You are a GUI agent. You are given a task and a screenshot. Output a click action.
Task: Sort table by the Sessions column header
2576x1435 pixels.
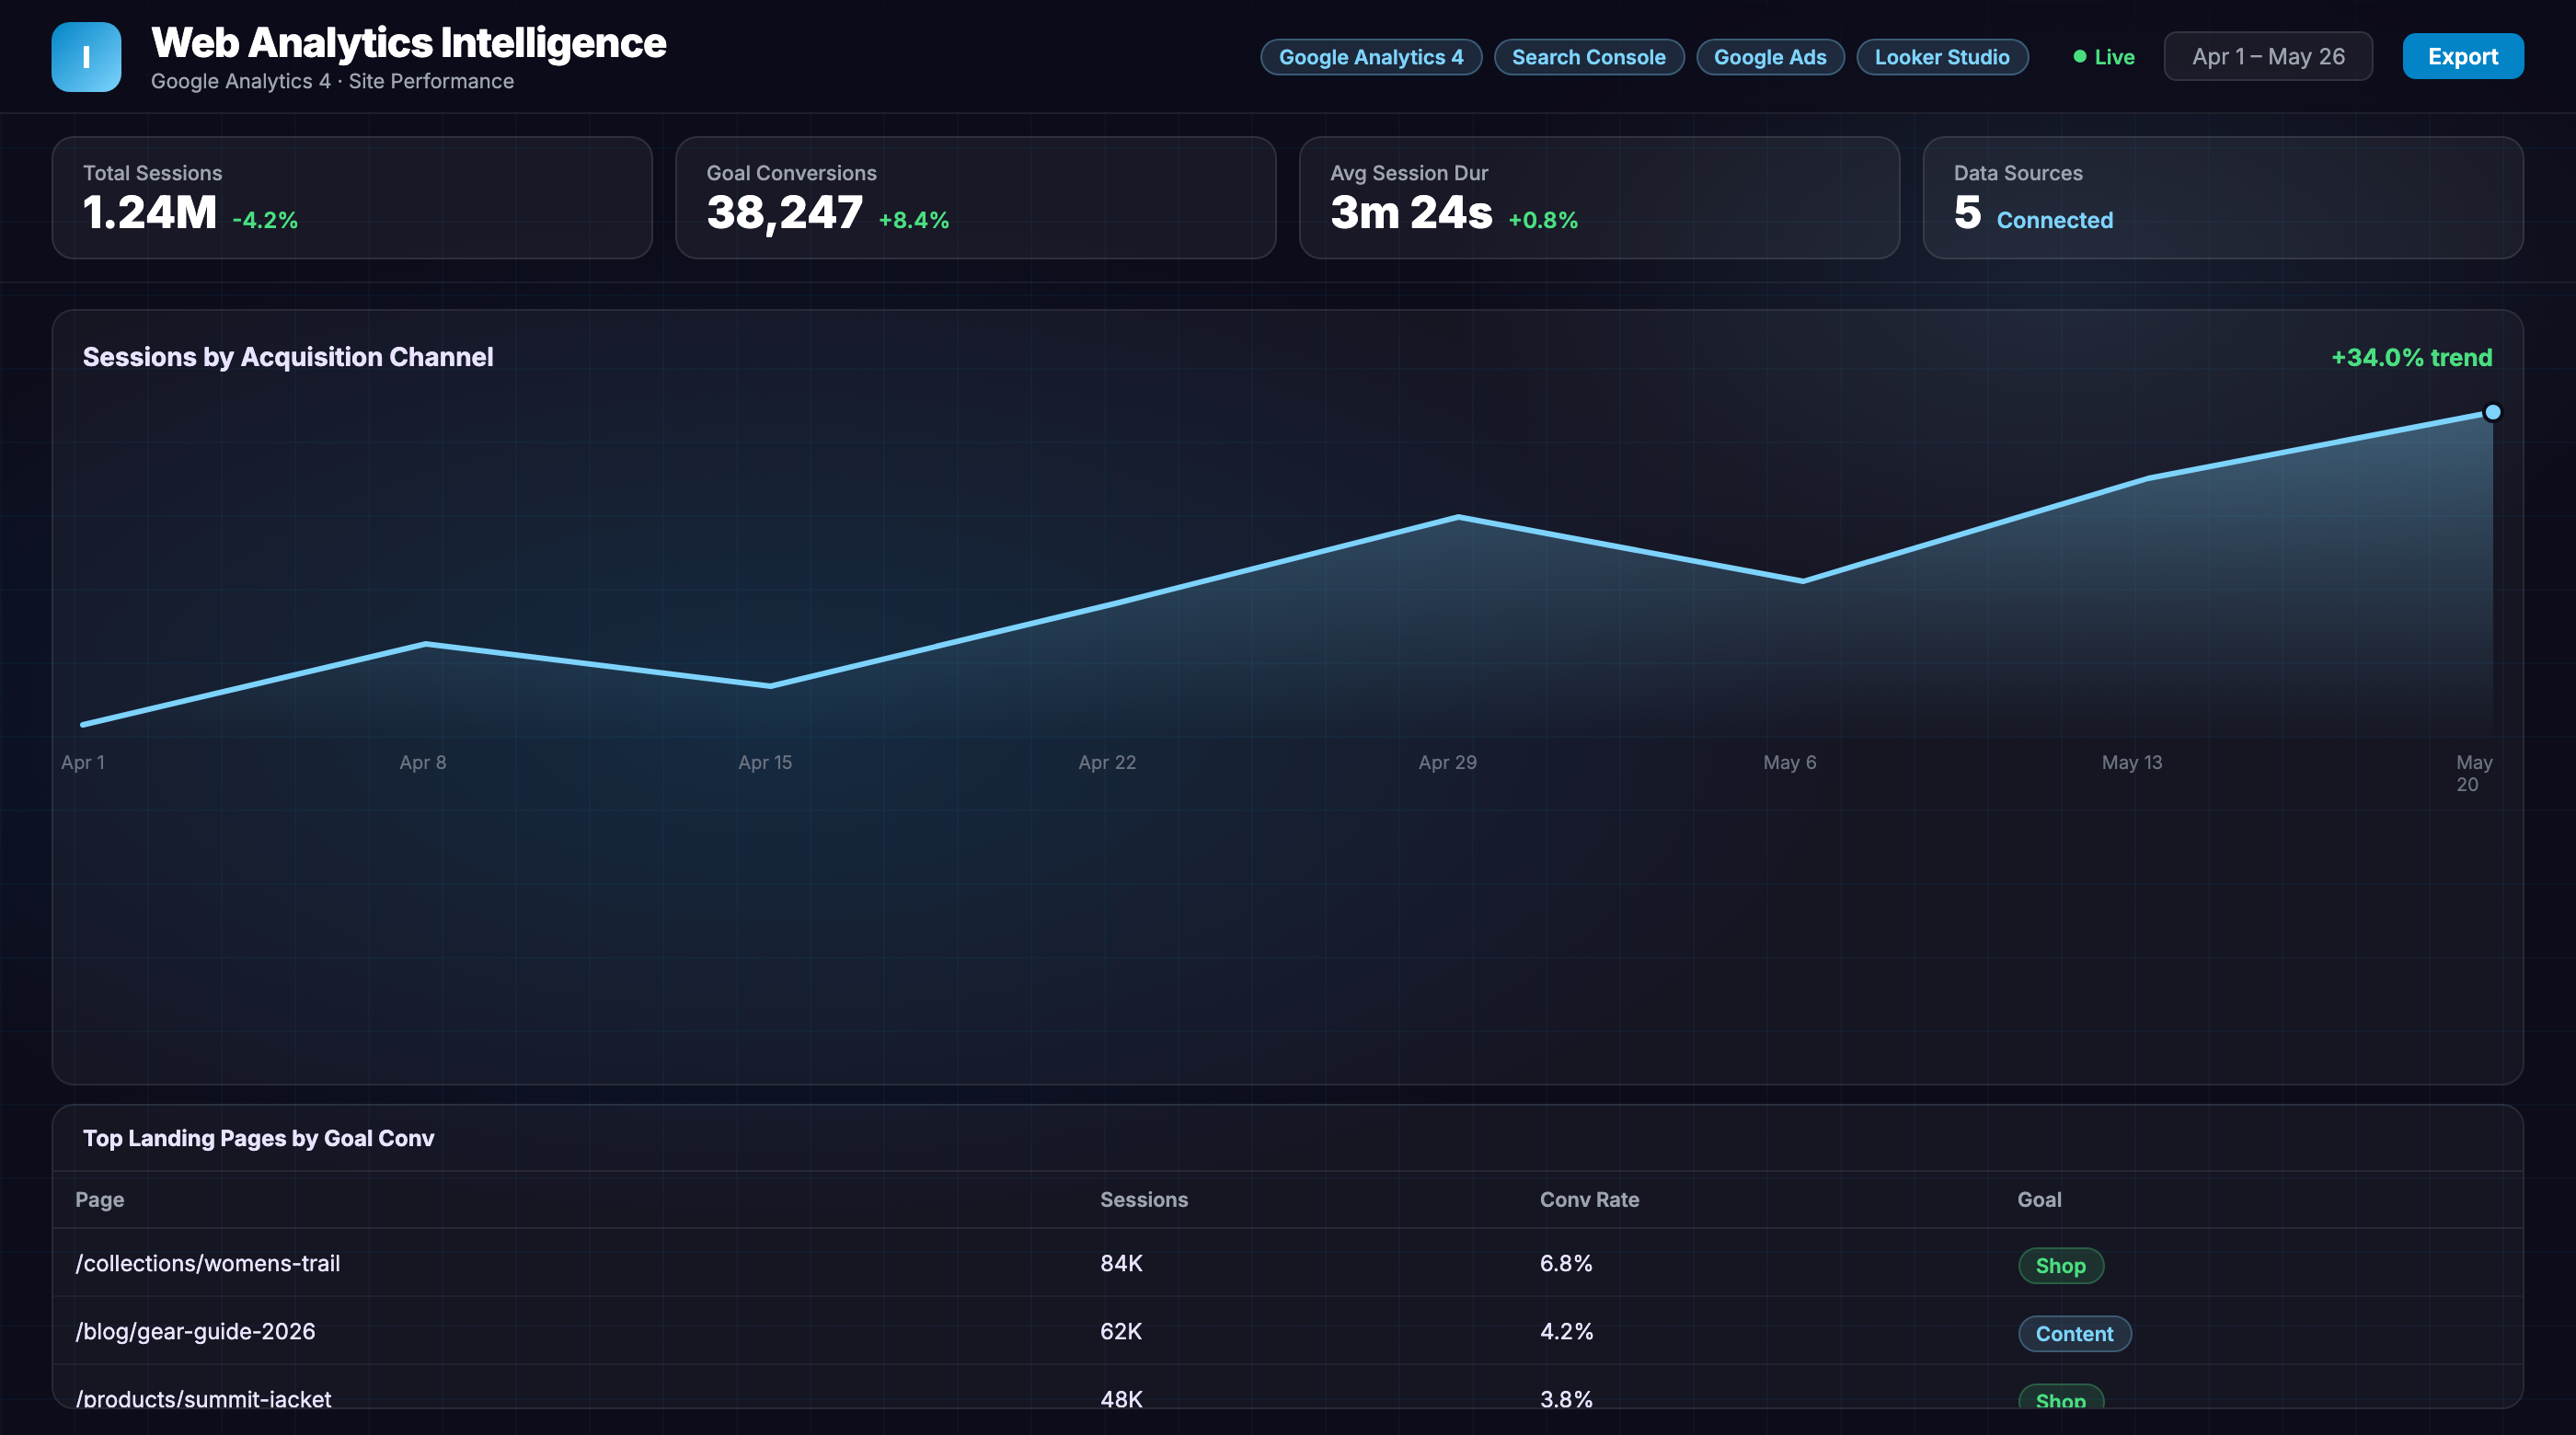coord(1144,1199)
